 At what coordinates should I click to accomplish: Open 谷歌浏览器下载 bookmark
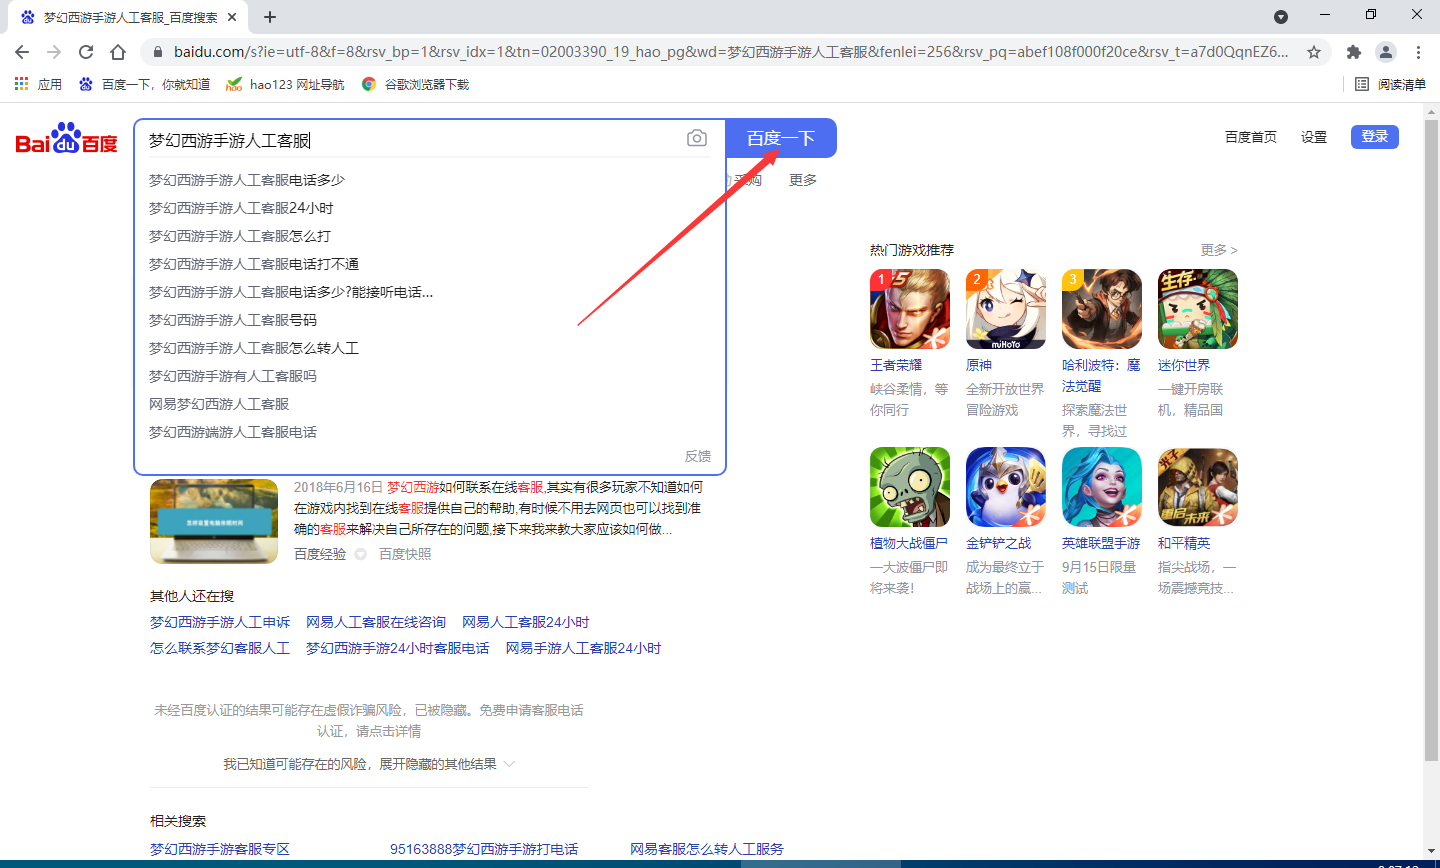[x=415, y=84]
